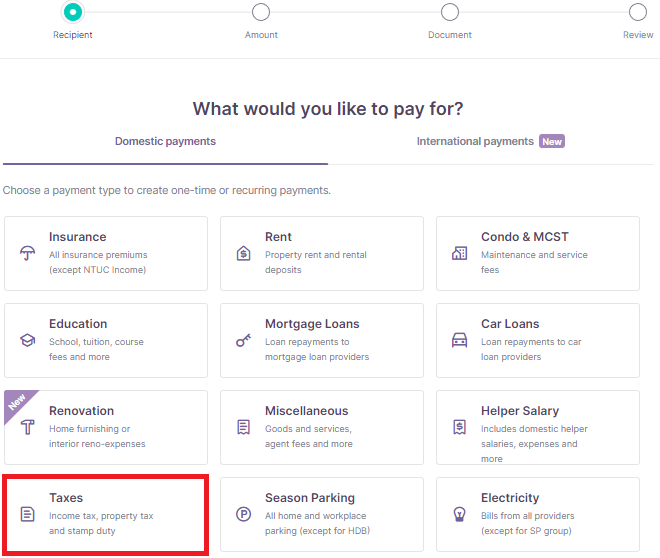
Task: Click the Helper Salary receipt icon
Action: point(459,427)
